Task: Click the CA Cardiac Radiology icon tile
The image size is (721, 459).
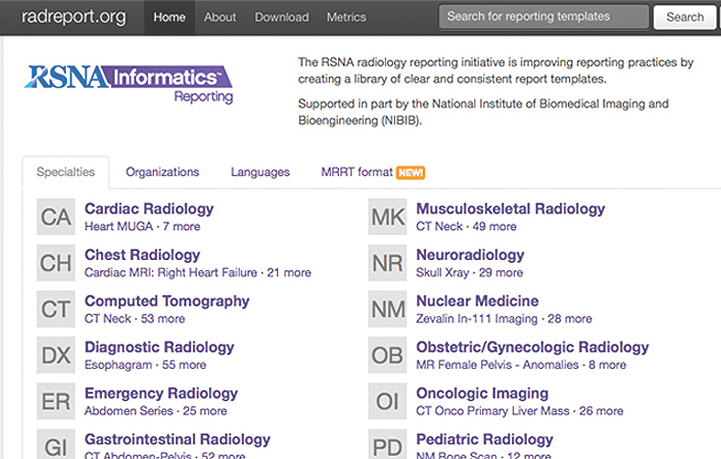Action: [56, 217]
